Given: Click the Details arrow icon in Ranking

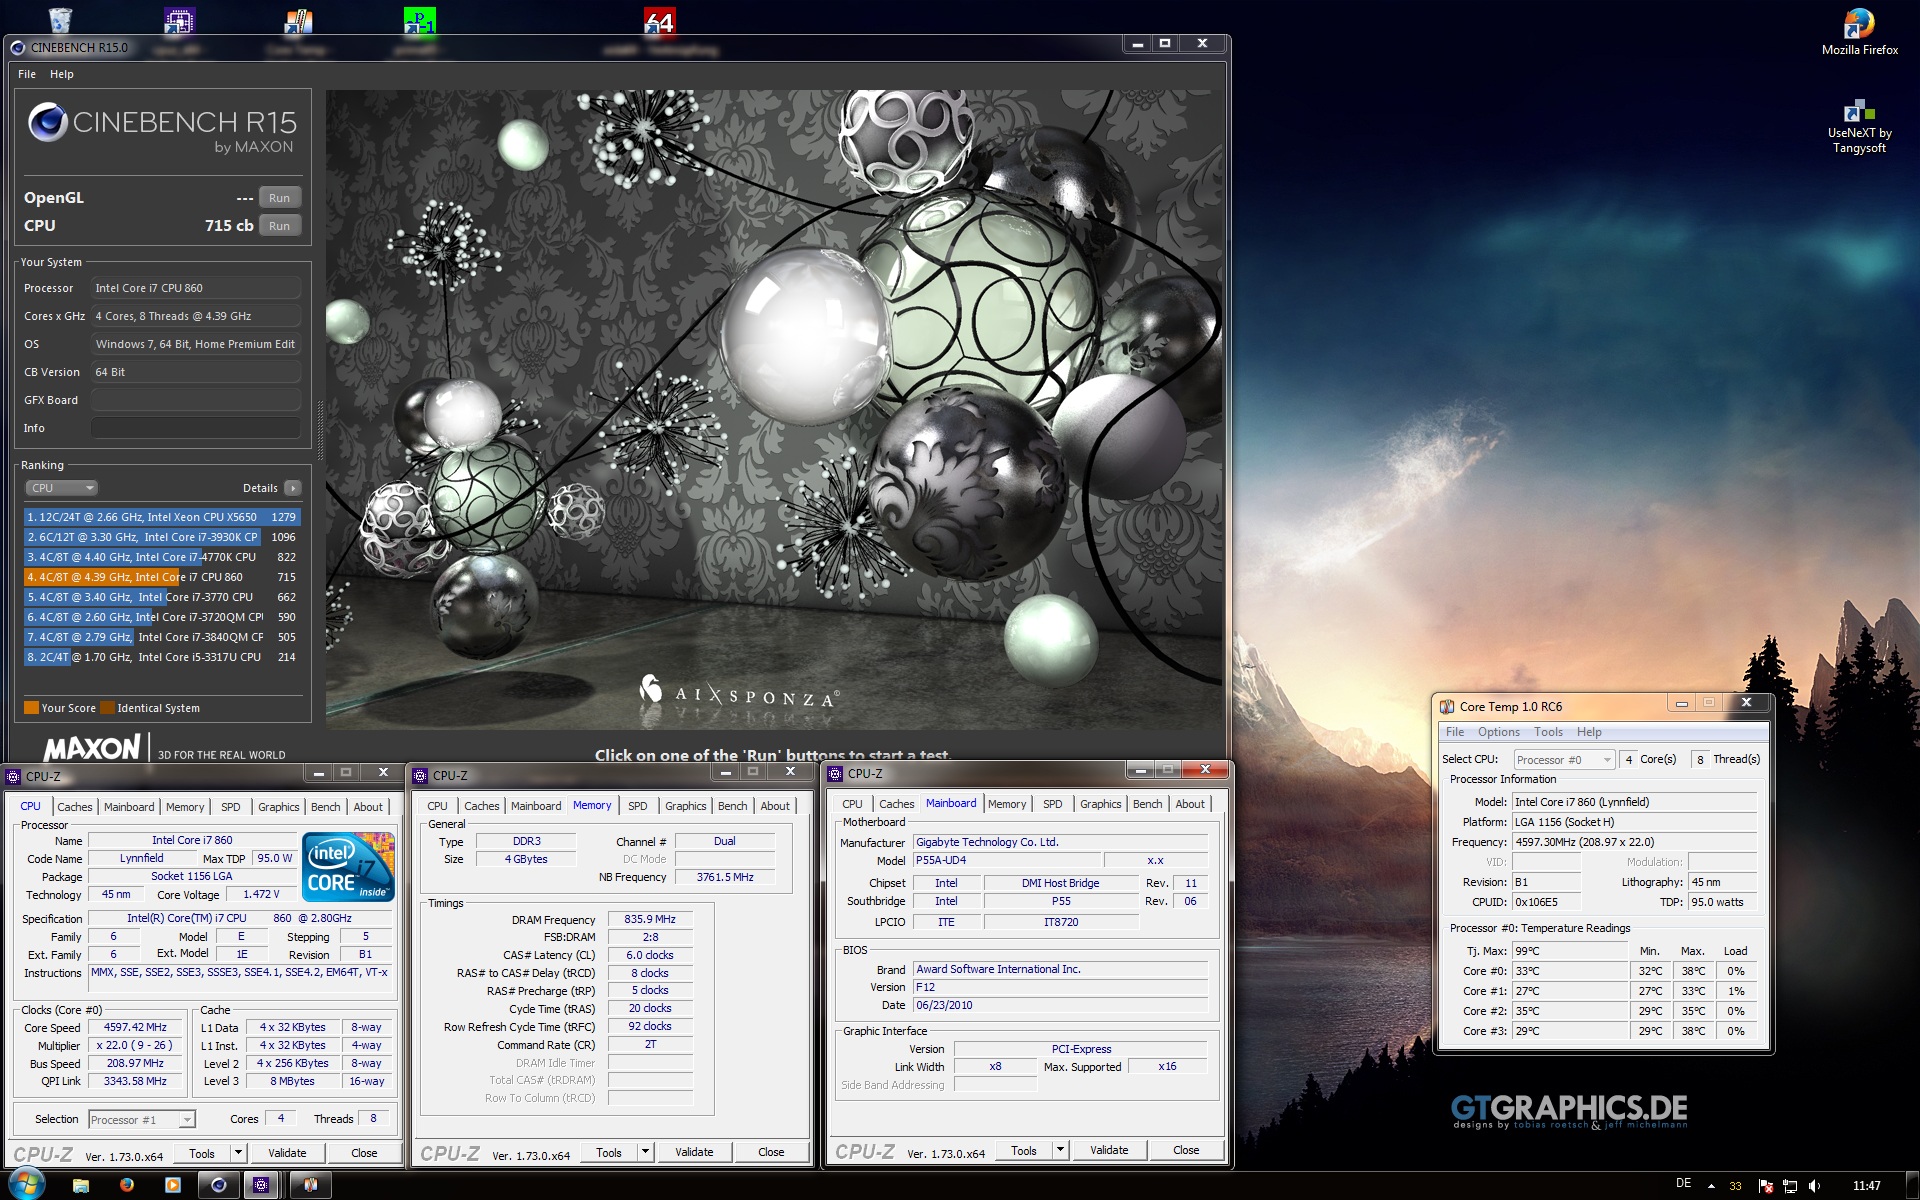Looking at the screenshot, I should (293, 488).
